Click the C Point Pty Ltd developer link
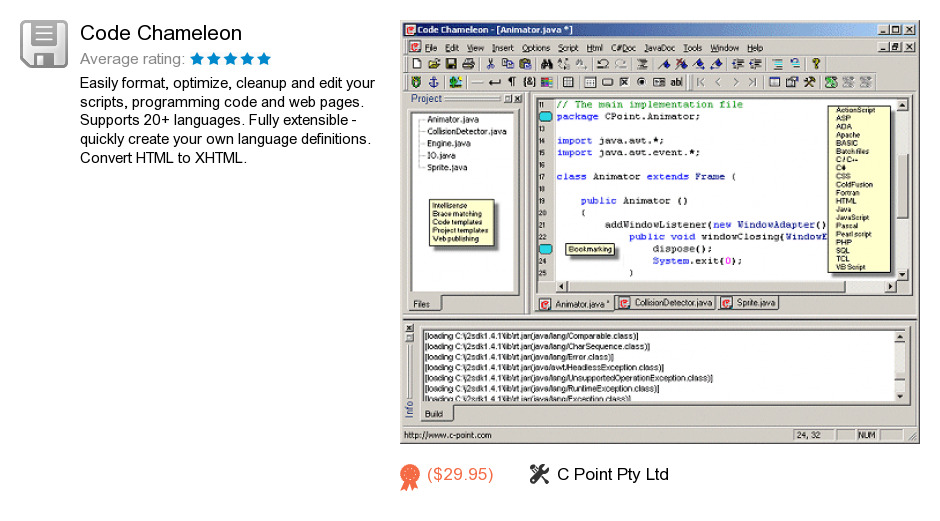 (613, 474)
